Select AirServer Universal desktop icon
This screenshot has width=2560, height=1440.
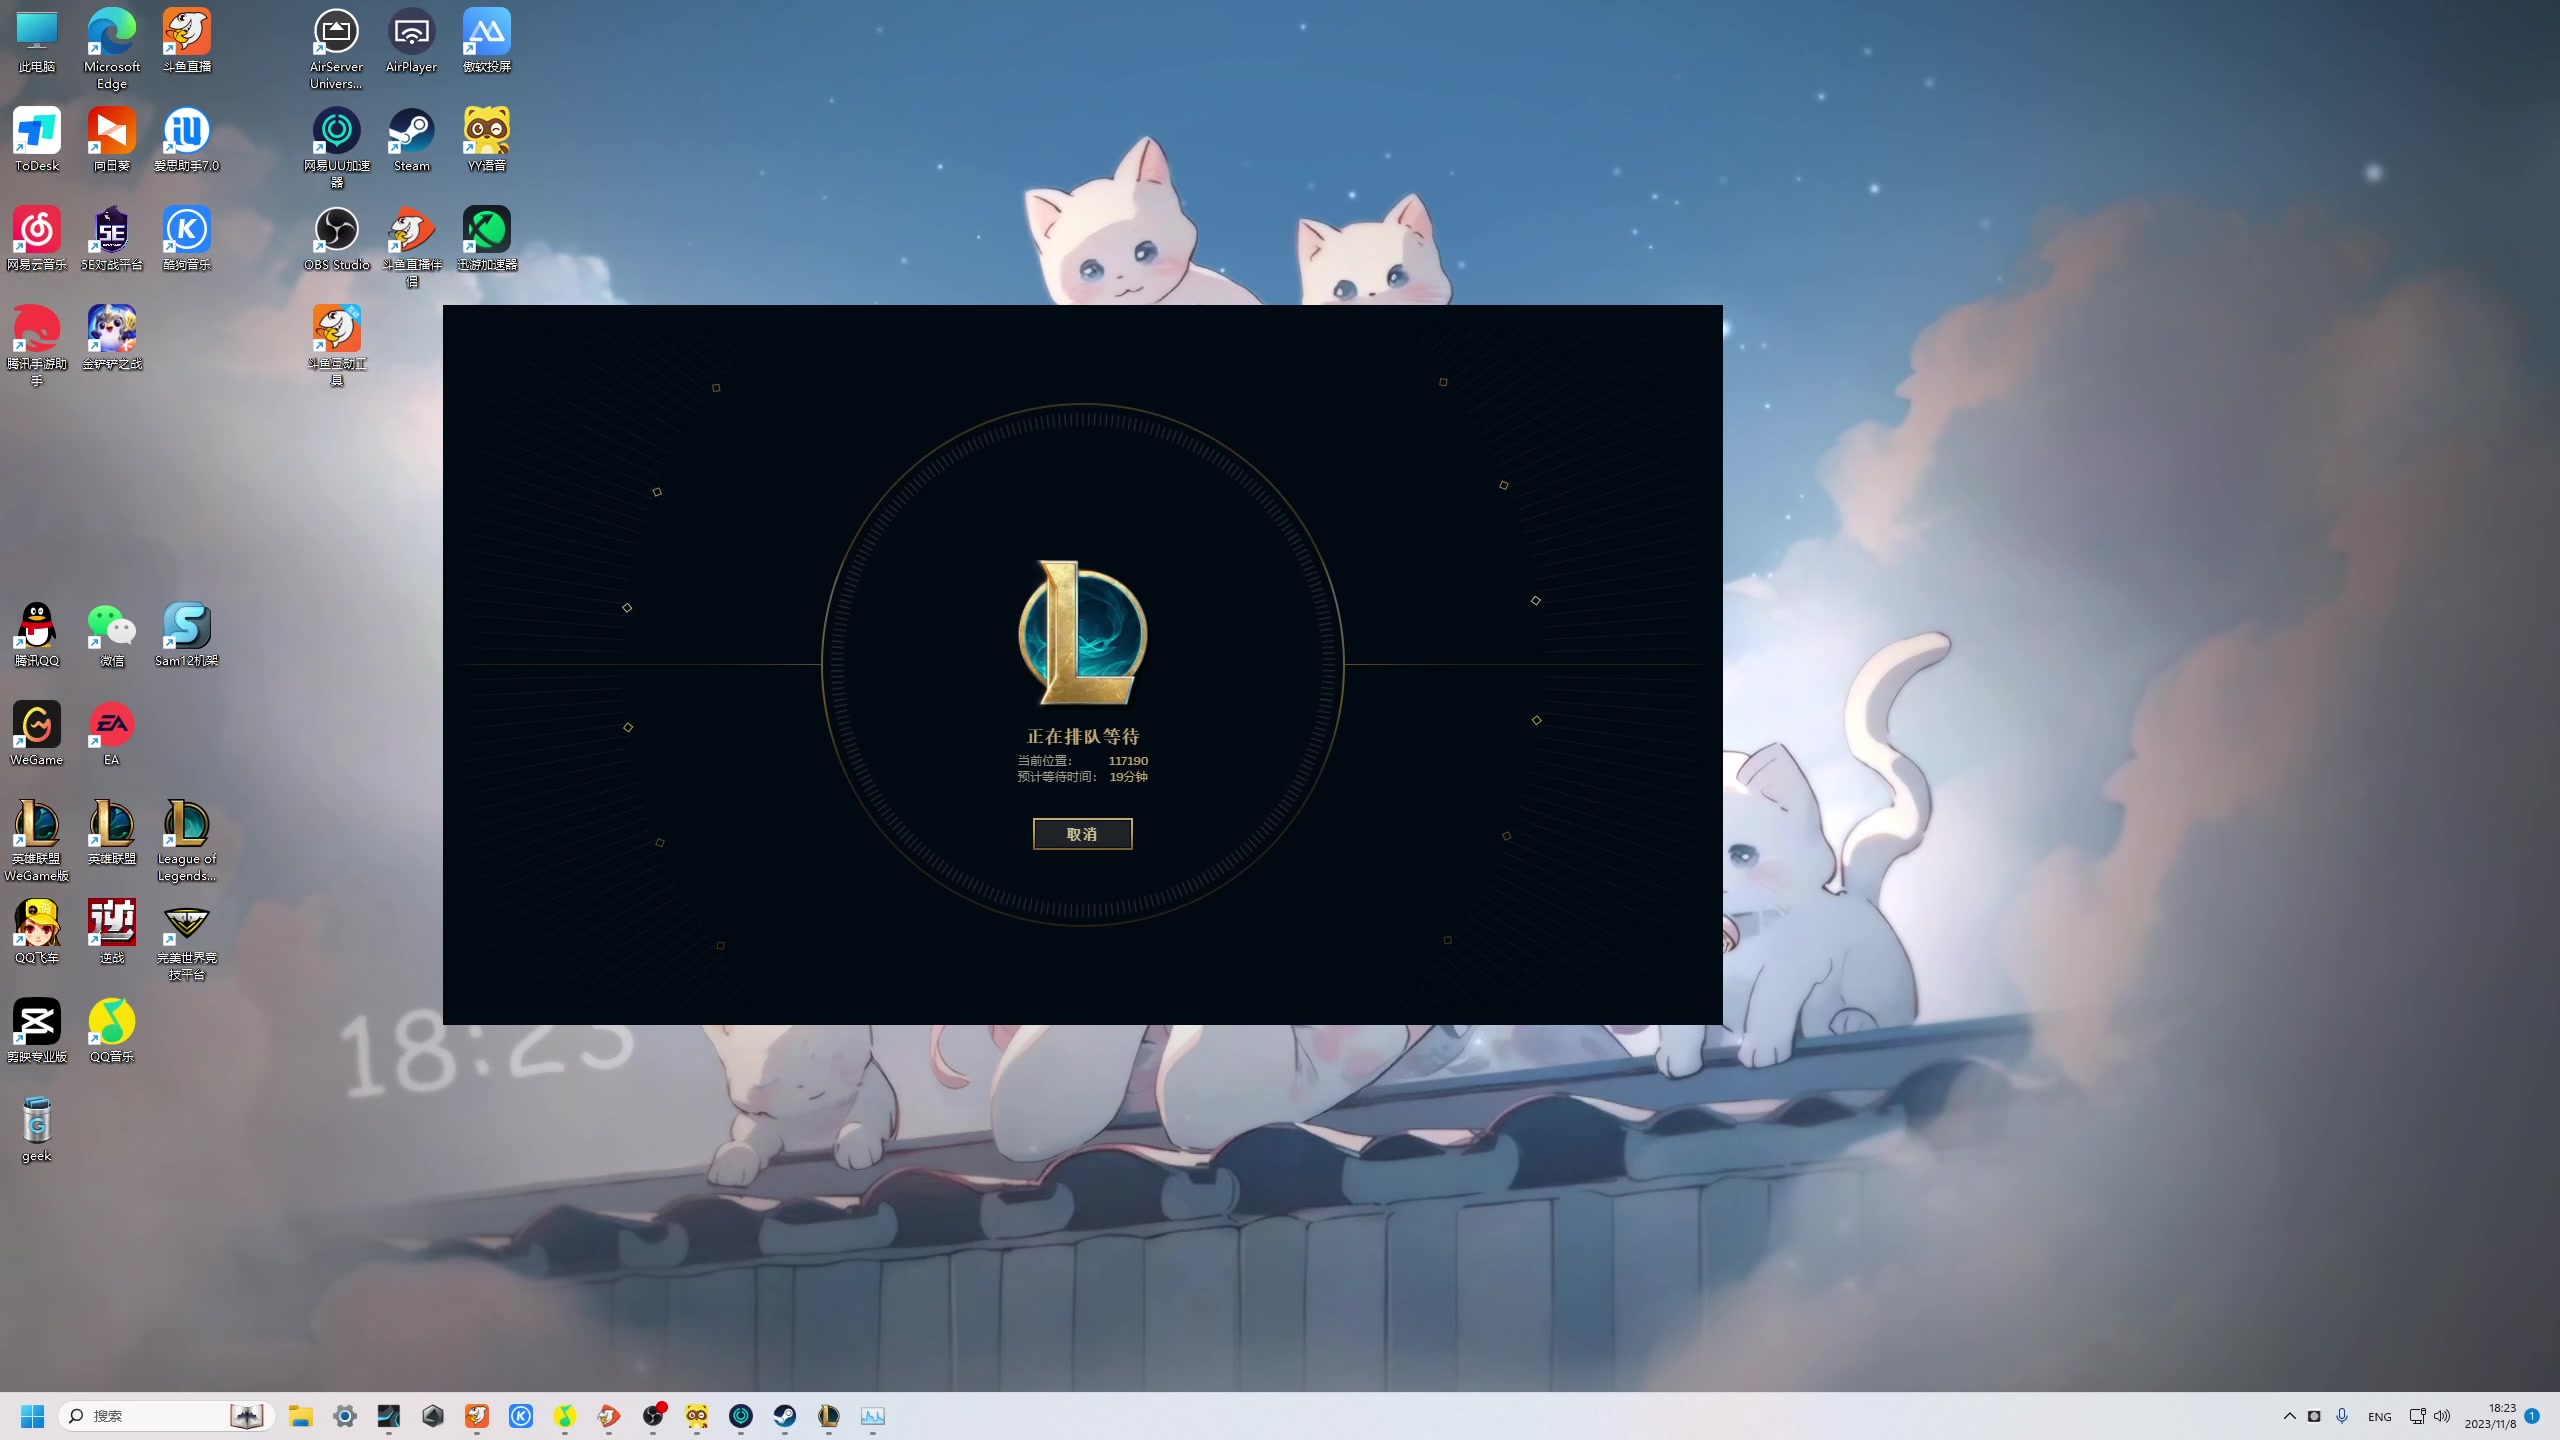[336, 50]
